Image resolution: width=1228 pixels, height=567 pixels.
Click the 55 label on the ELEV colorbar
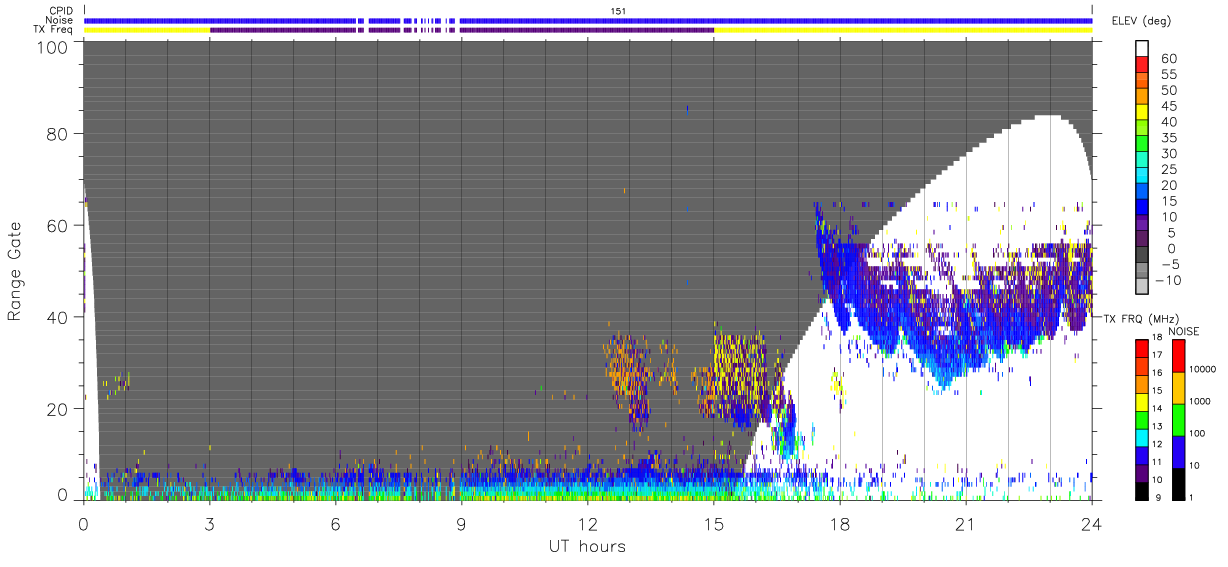[x=1168, y=75]
